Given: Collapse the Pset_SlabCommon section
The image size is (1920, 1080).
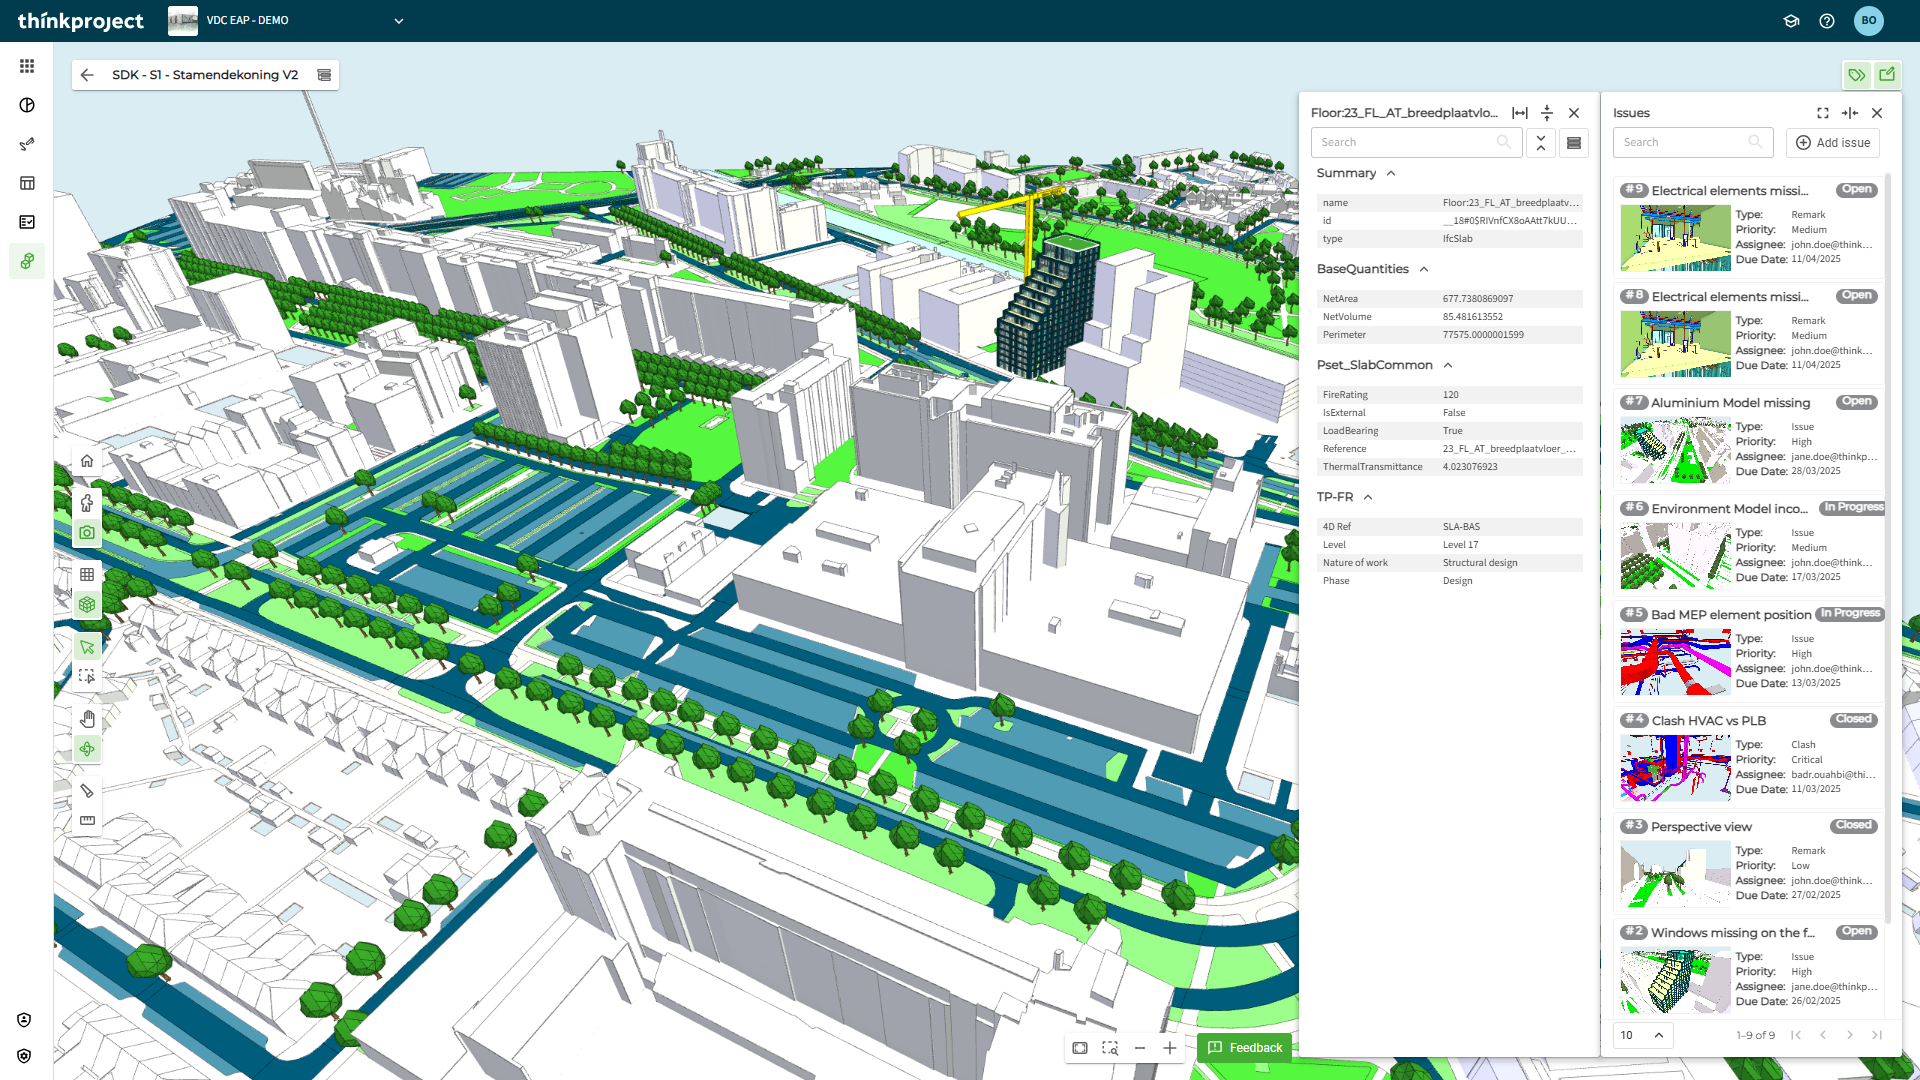Looking at the screenshot, I should (x=1448, y=365).
